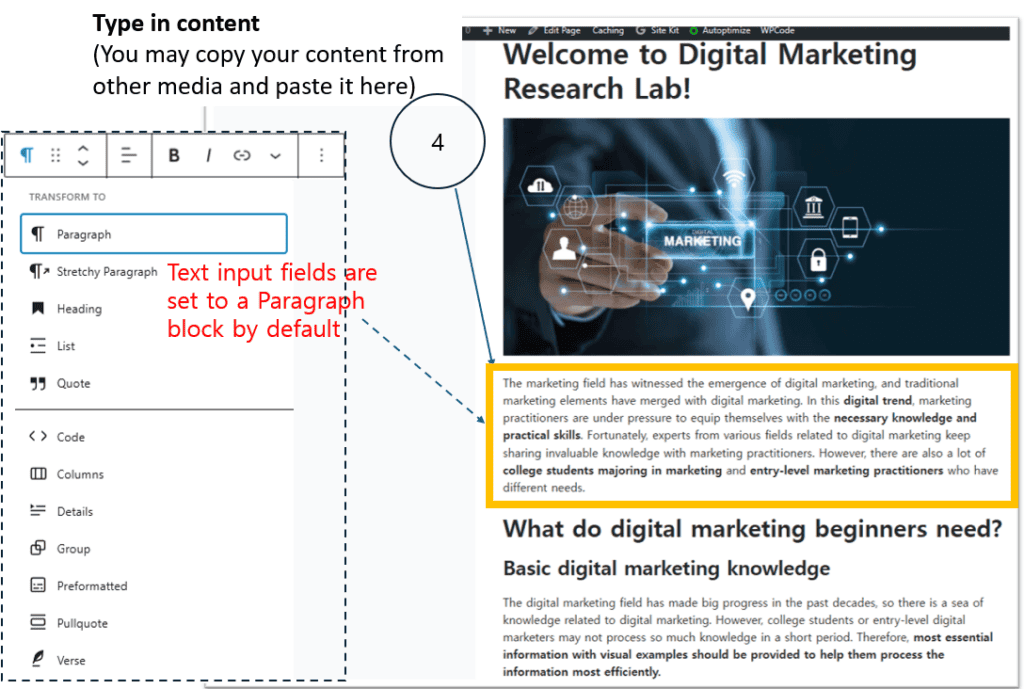Select Paragraph in the Transform To list
Viewport: 1024px width, 689px height.
click(x=153, y=234)
